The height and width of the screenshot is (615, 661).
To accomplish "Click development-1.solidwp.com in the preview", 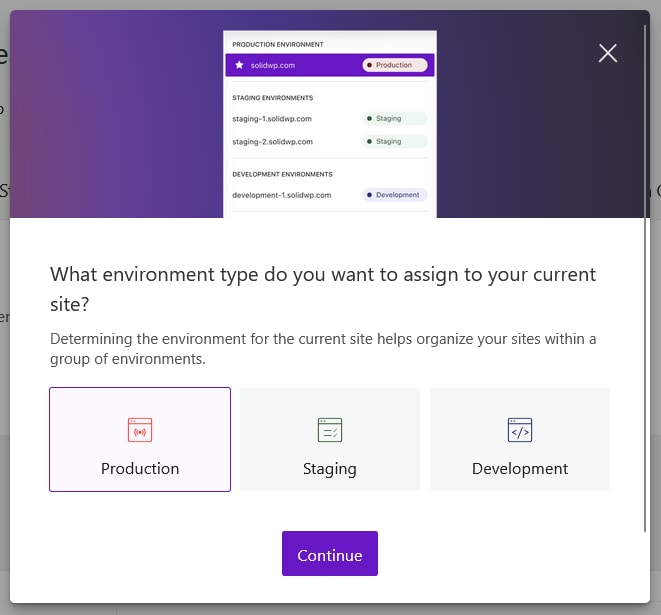I will click(x=282, y=195).
